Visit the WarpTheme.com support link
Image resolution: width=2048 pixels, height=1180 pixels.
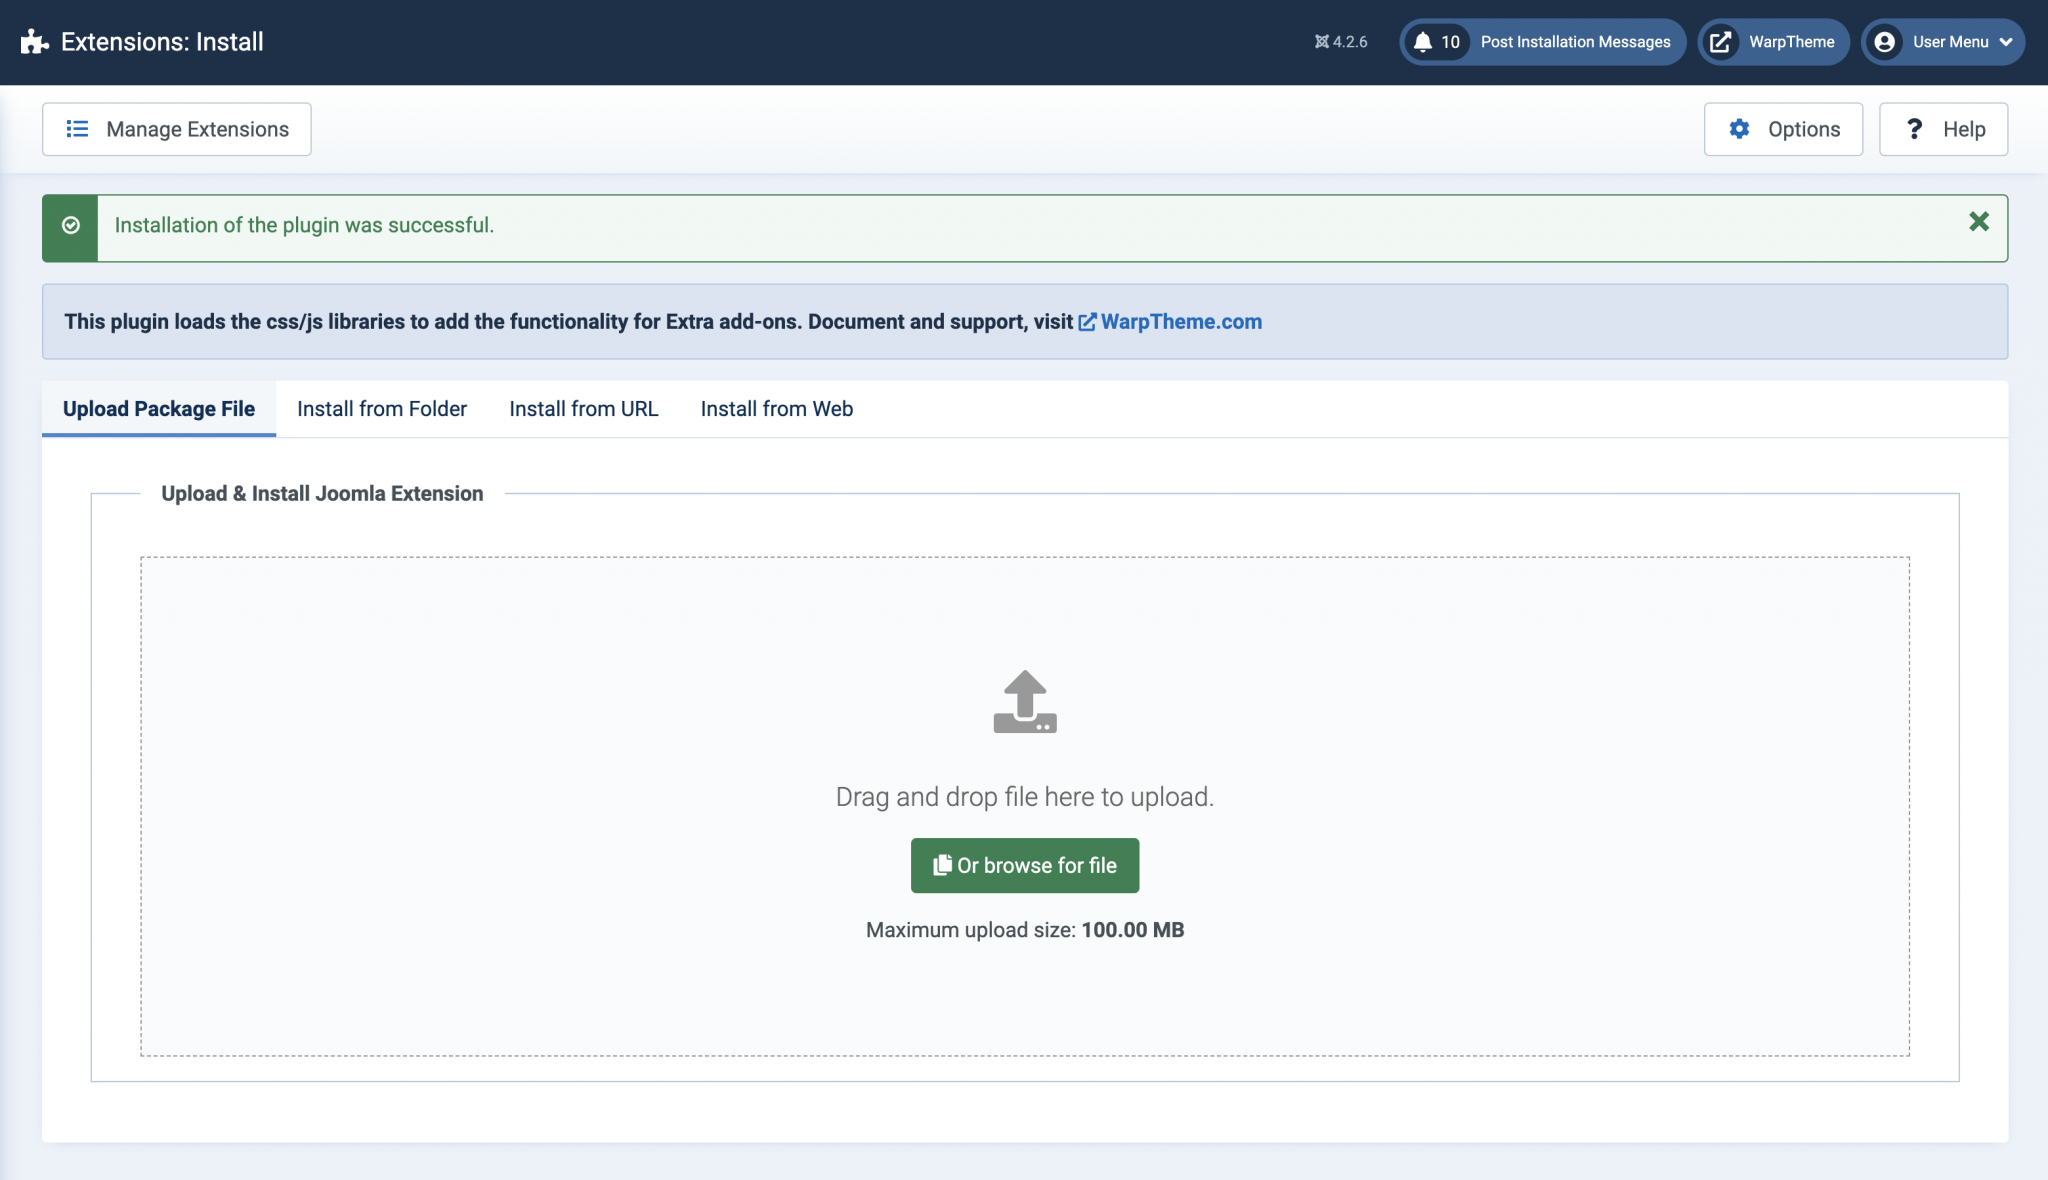tap(1181, 321)
